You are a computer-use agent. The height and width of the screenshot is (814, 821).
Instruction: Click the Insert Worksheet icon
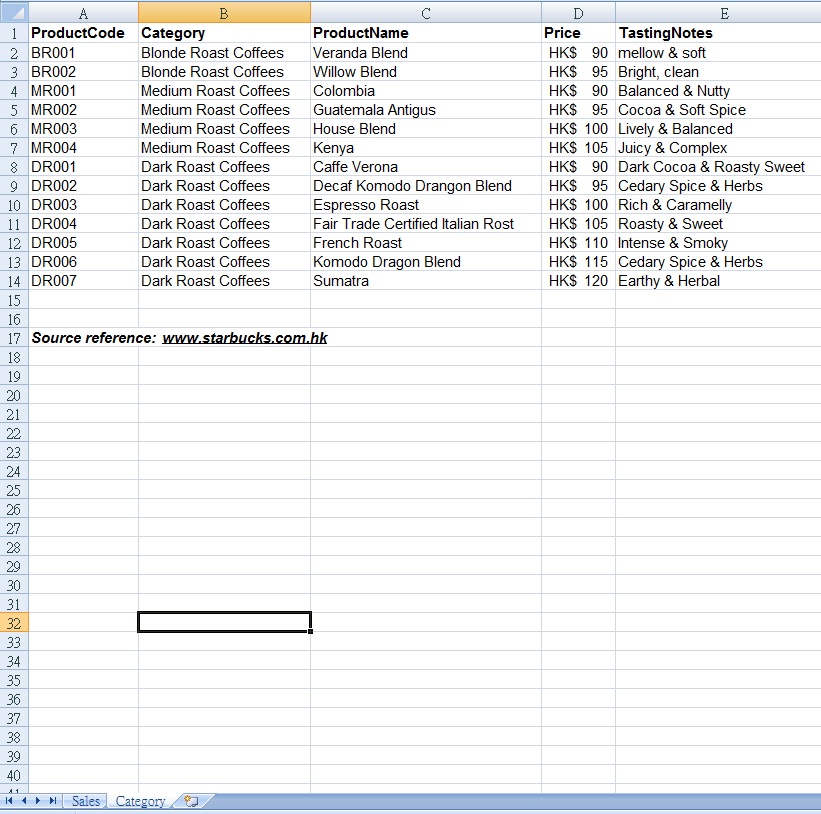pos(191,801)
